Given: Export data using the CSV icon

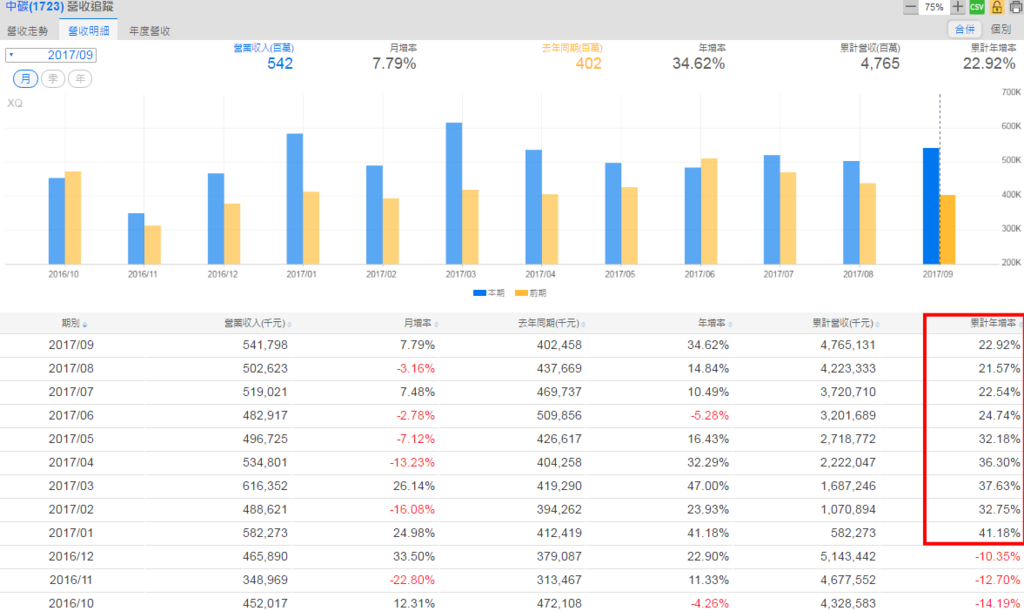Looking at the screenshot, I should coord(977,7).
